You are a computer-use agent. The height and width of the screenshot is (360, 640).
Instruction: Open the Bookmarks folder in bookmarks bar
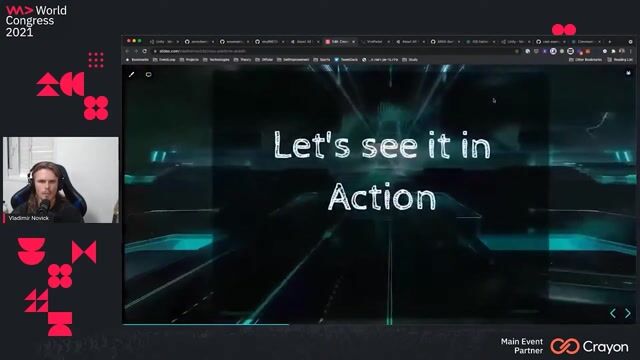[138, 60]
